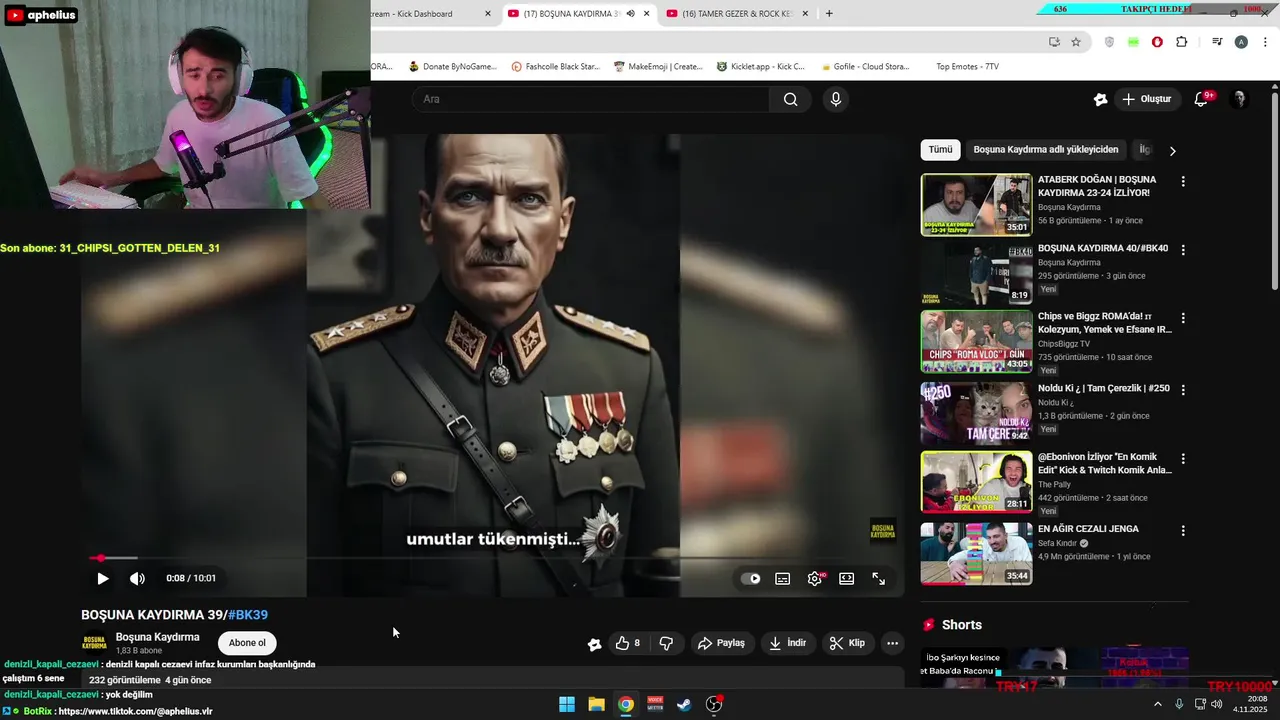Open options for Ebonivon İzliyor video
This screenshot has width=1280, height=720.
(1183, 459)
